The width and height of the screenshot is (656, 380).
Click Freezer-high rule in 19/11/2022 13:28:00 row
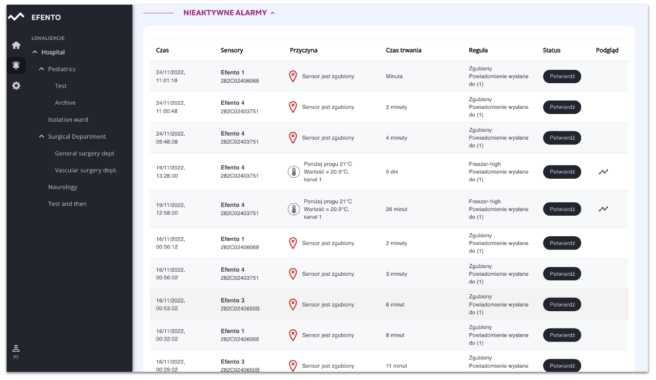click(x=485, y=164)
